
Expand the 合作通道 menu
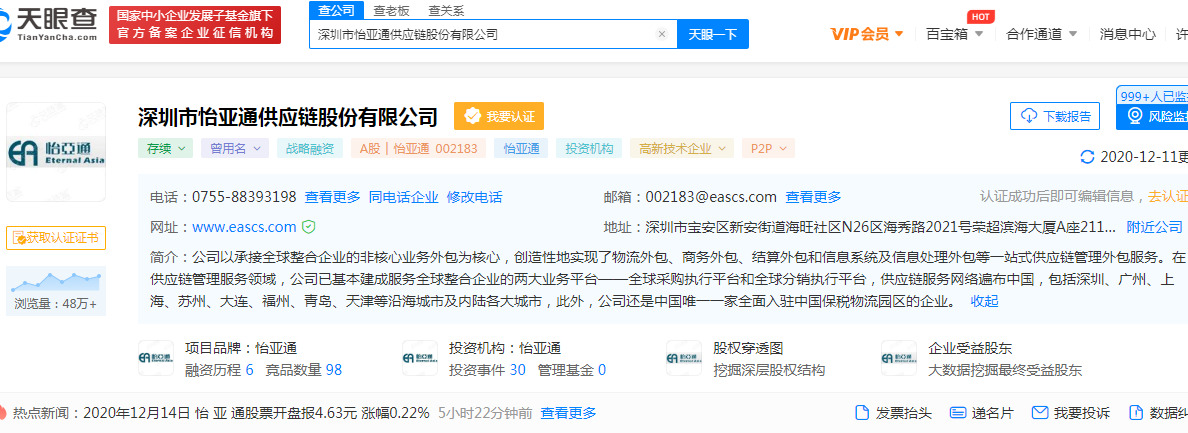[1041, 34]
